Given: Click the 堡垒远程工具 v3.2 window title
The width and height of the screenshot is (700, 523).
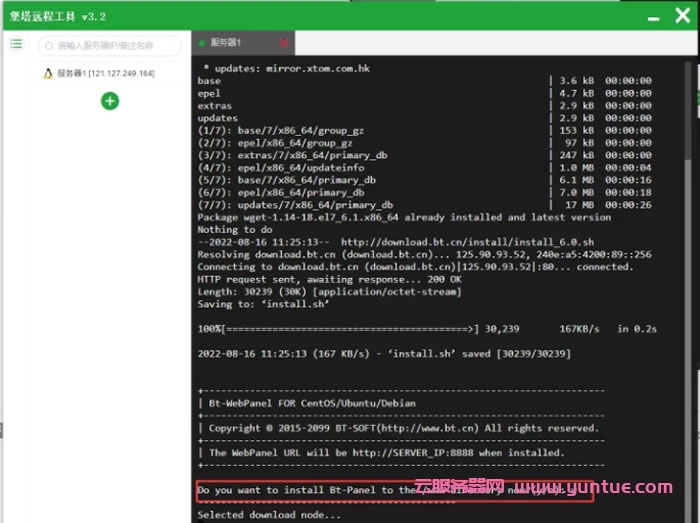Looking at the screenshot, I should tap(57, 14).
